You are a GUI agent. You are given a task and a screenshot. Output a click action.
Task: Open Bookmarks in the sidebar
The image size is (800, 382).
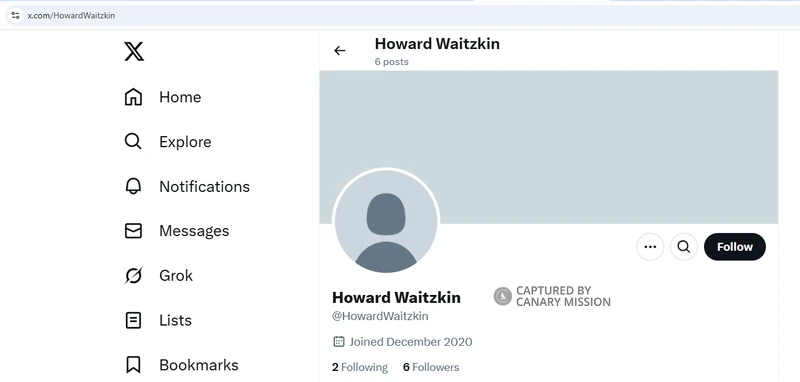[x=182, y=365]
